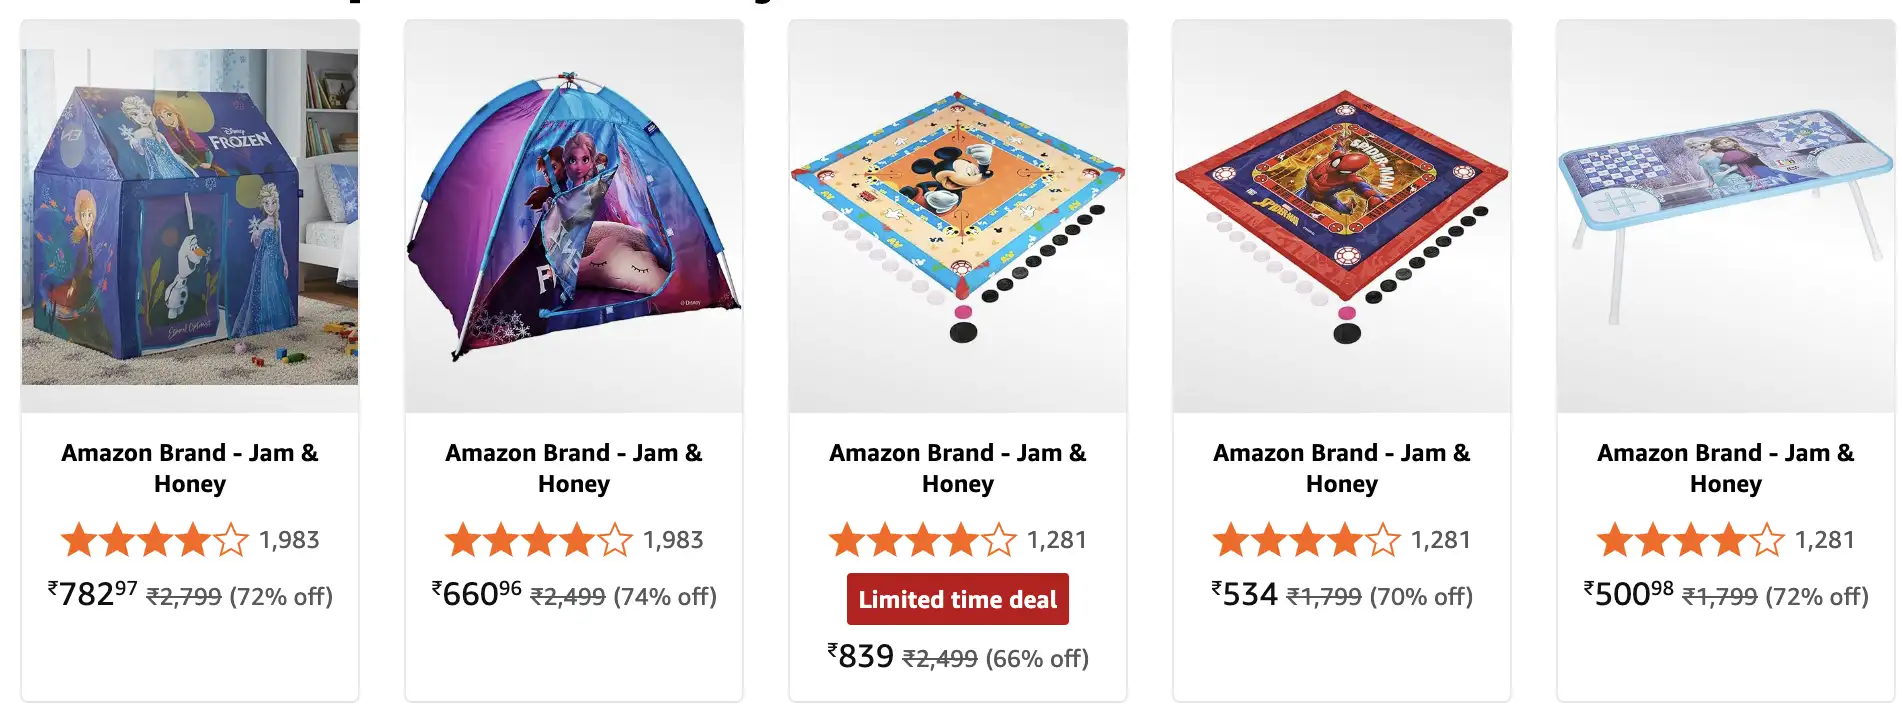Click the Limited time deal badge
Screen dimensions: 1902x718
pyautogui.click(x=957, y=600)
